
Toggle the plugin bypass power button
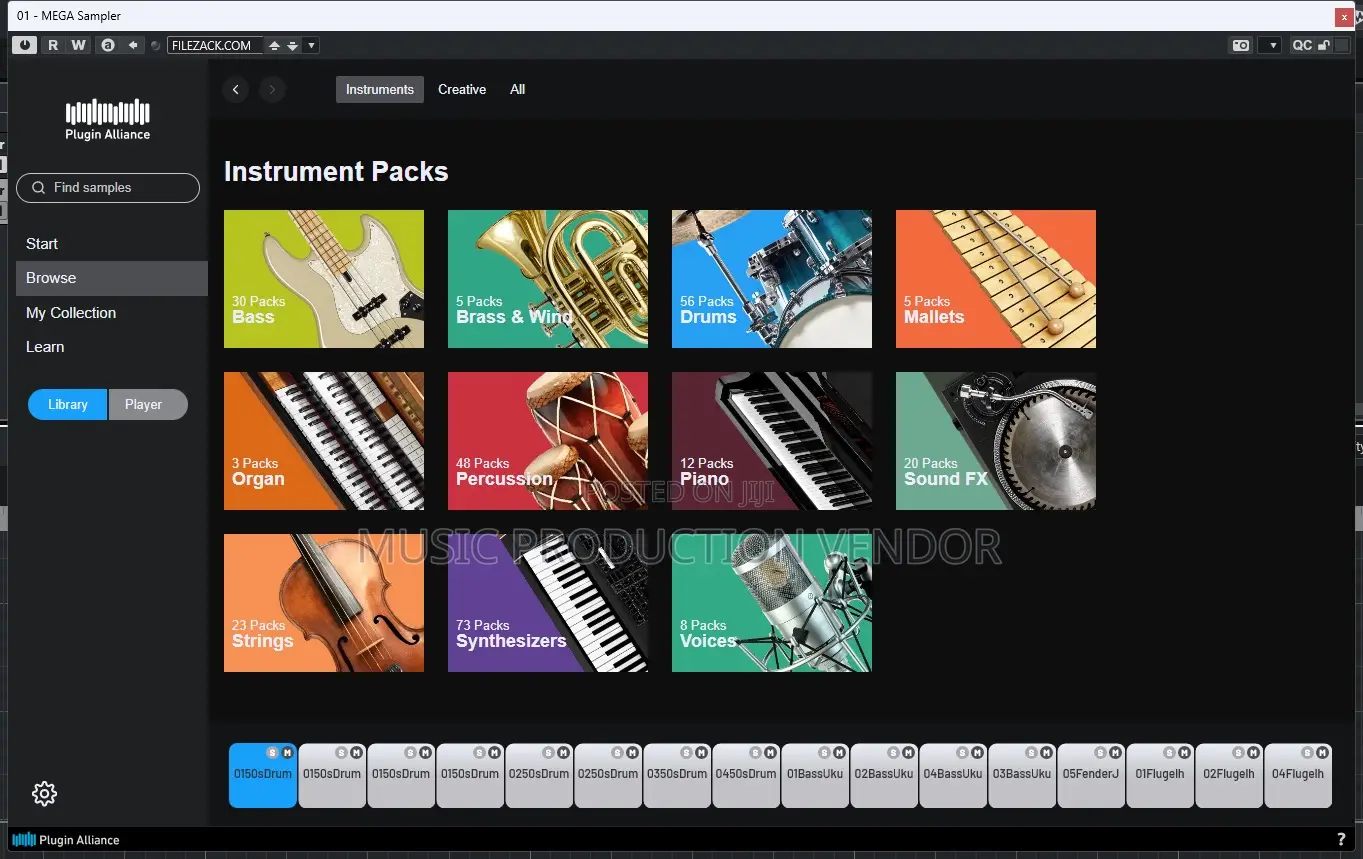click(x=25, y=45)
